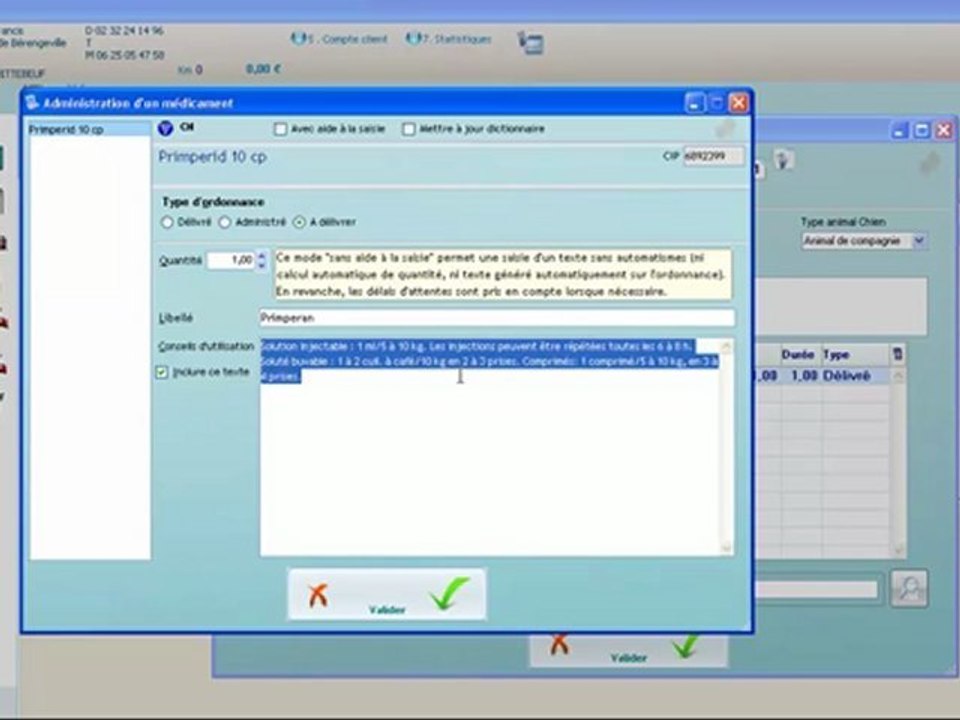The image size is (960, 720).
Task: Enable 'Avec aide à la saisie' checkbox
Action: (280, 129)
